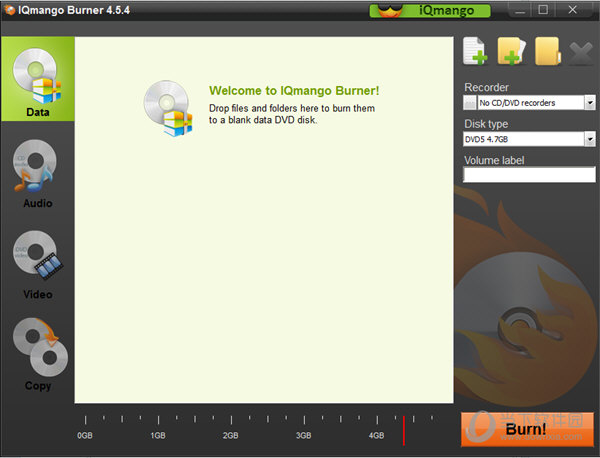Close the IQmango Burner window

tap(572, 10)
